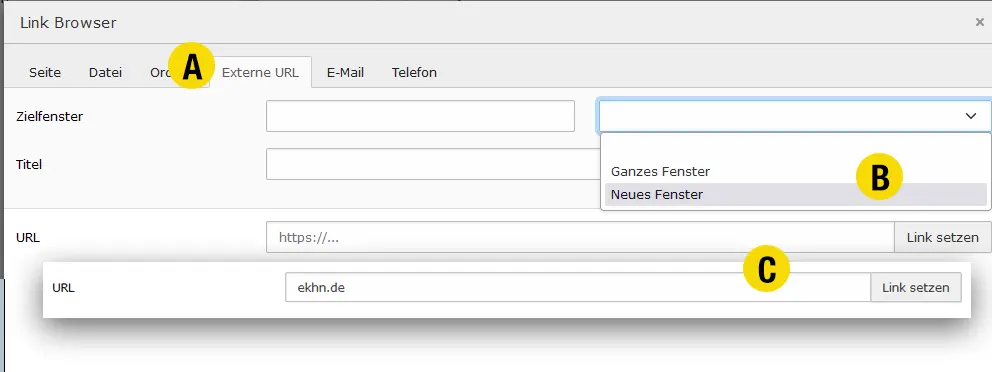Switch to the Seite tab
992x372 pixels.
pos(45,72)
